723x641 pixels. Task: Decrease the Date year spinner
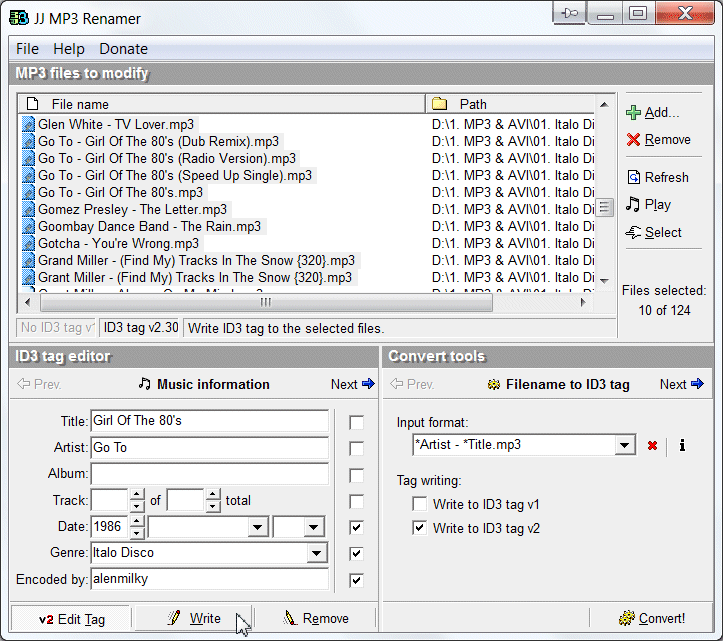(x=136, y=533)
